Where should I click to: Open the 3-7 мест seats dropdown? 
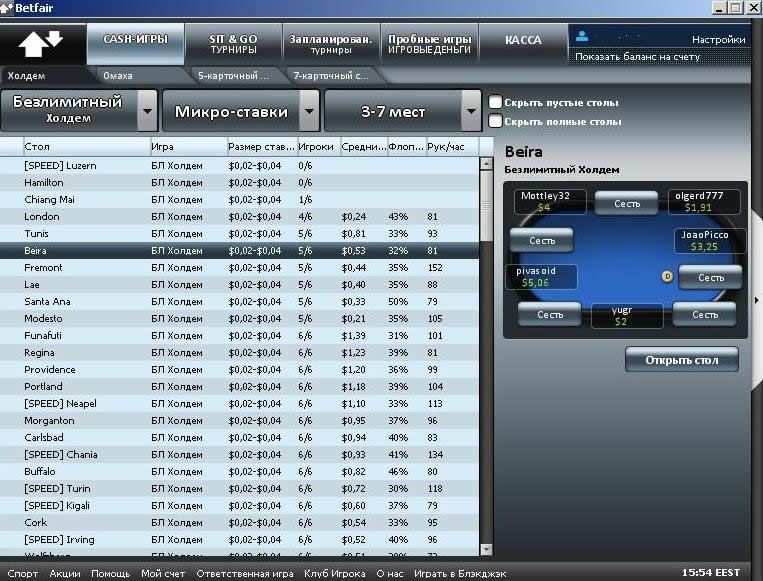[471, 110]
